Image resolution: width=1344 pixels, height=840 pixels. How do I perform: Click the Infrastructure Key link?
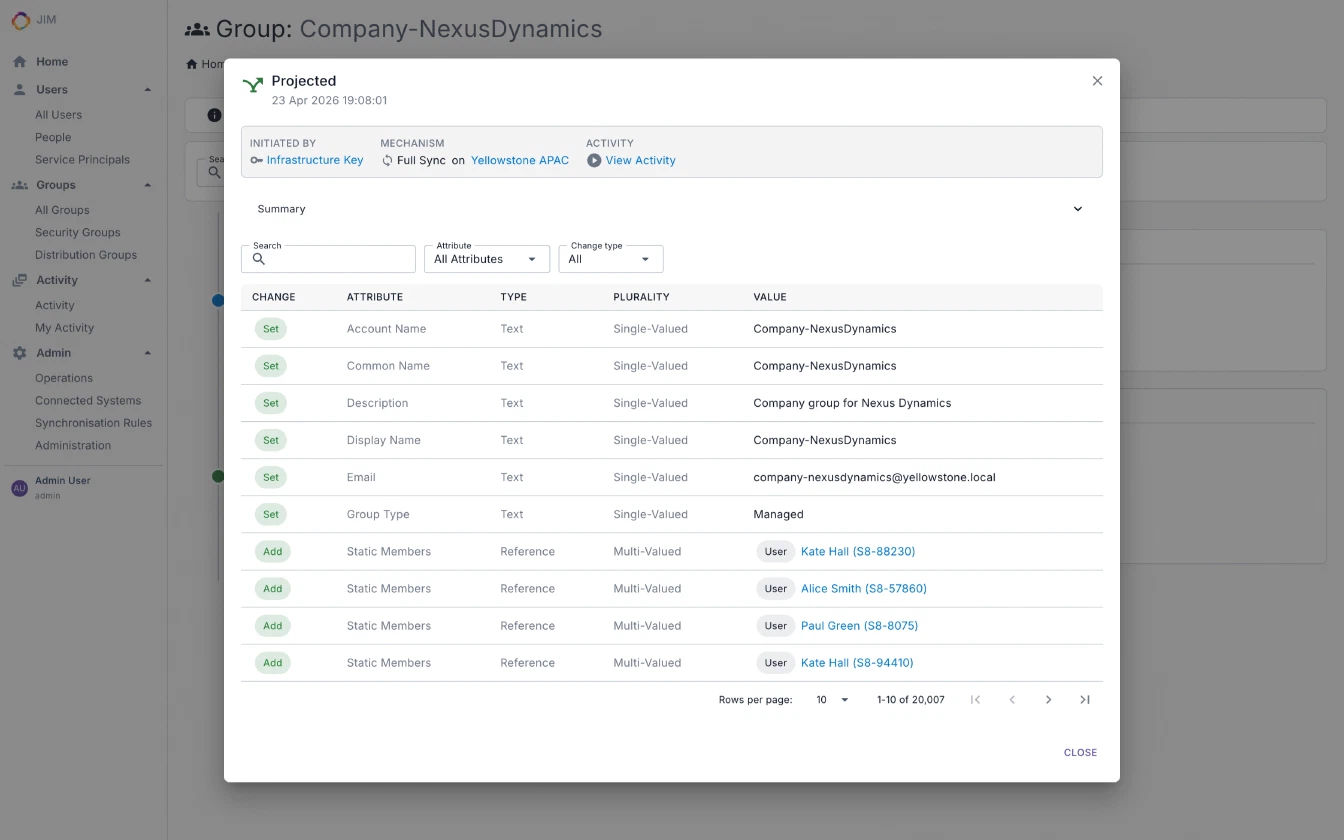click(315, 160)
